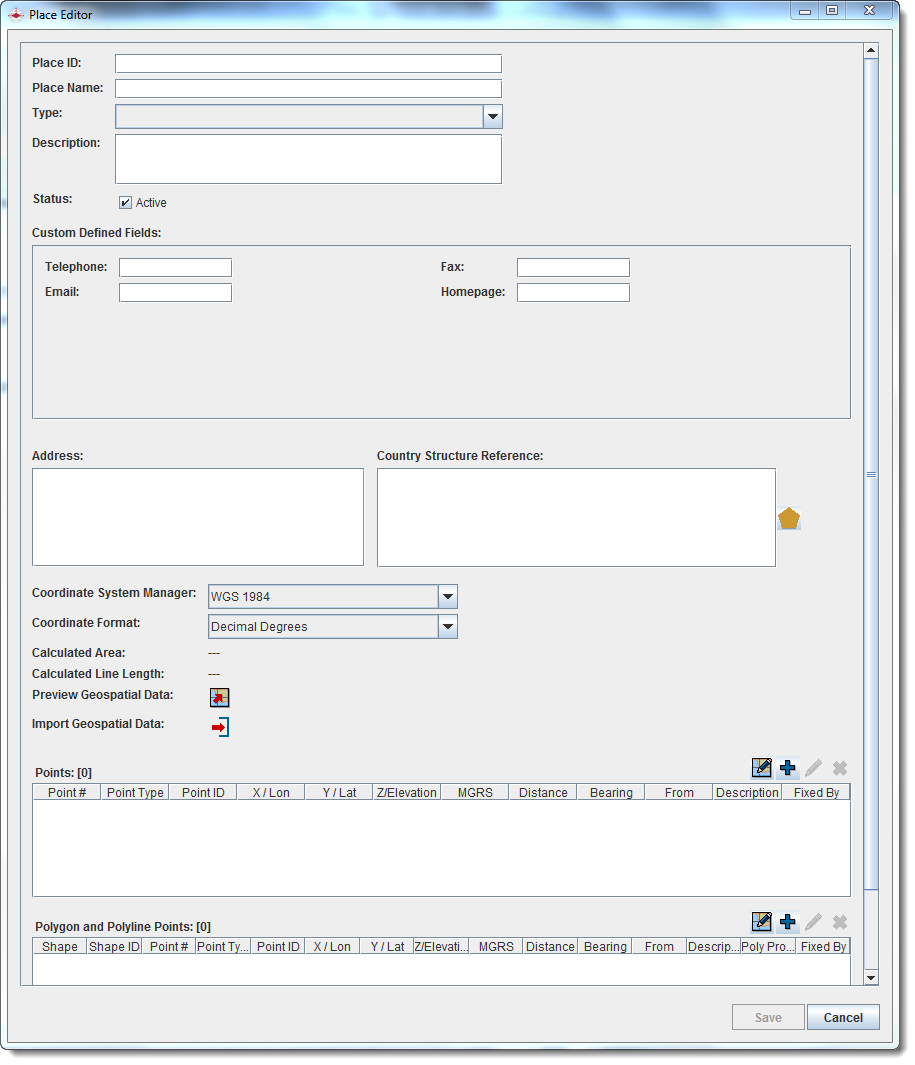The width and height of the screenshot is (915, 1065).
Task: Add a polygon point with the plus icon
Action: click(788, 922)
